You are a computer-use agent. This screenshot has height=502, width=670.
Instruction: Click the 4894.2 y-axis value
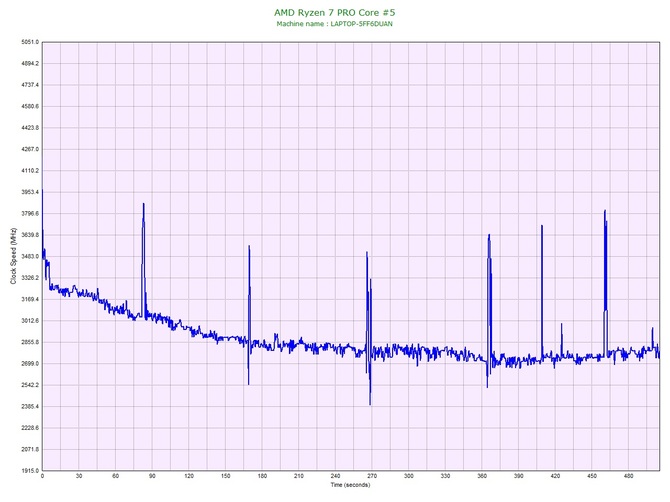30,64
